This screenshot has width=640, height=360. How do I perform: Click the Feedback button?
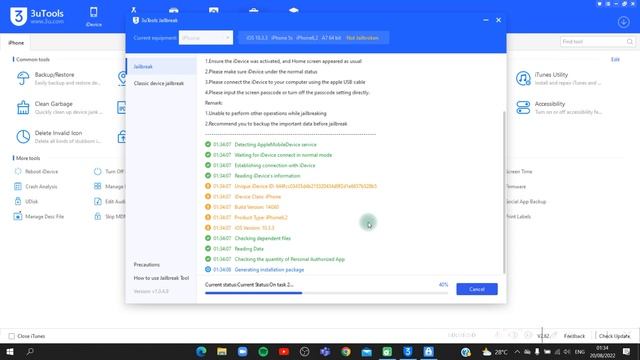click(x=574, y=336)
